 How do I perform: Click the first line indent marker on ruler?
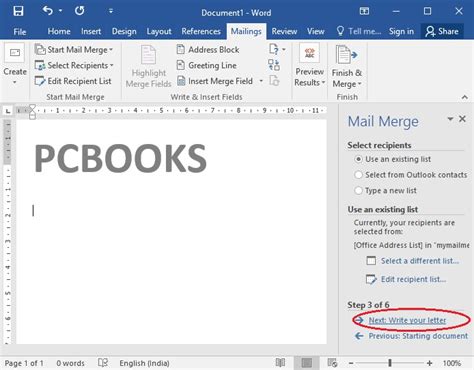coord(32,107)
